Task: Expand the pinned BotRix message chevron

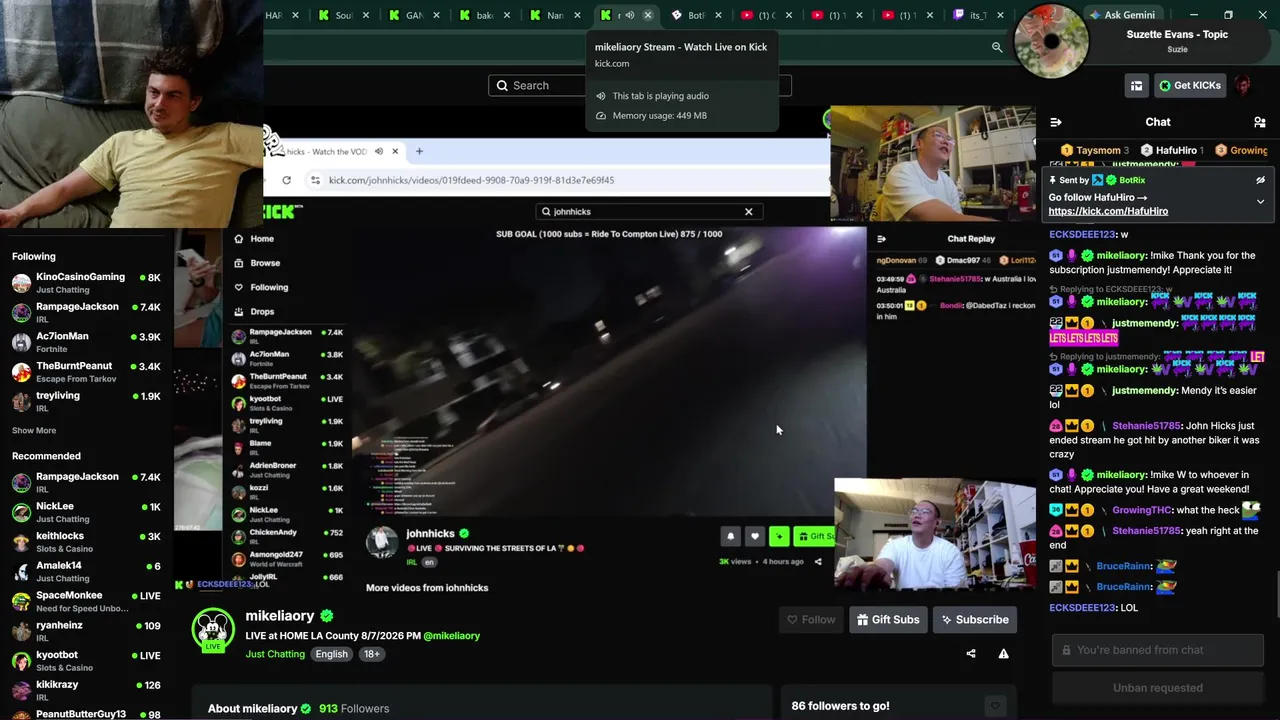Action: 1260,201
